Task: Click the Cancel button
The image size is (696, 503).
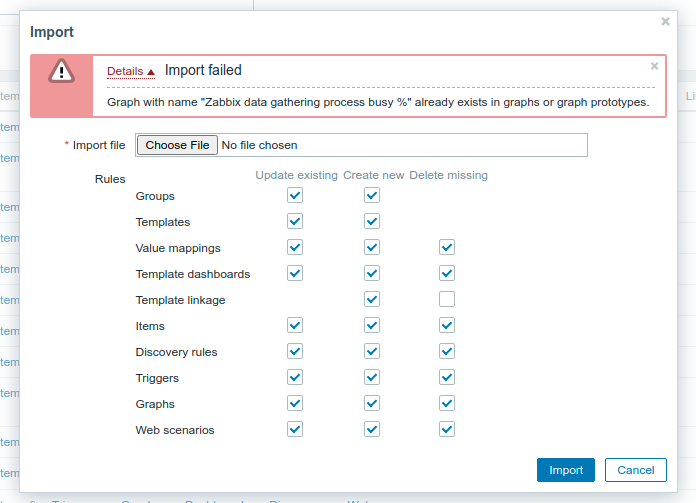Action: click(x=636, y=470)
